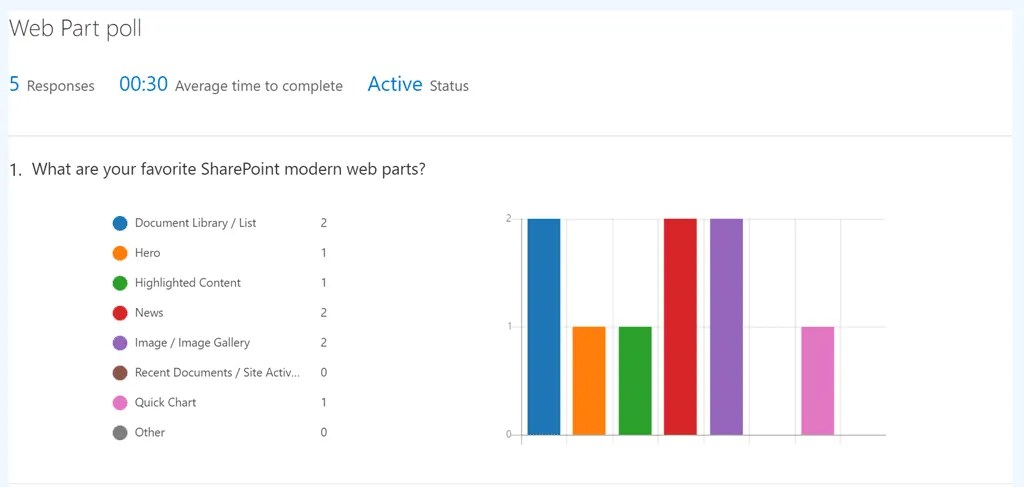Click the gray Other legend dot
Image resolution: width=1024 pixels, height=487 pixels.
tap(120, 433)
